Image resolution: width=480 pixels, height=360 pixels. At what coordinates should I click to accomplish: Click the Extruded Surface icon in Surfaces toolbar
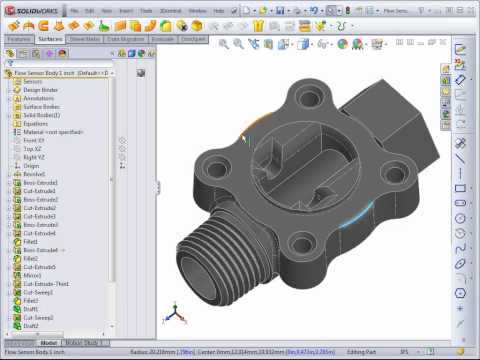(x=14, y=26)
